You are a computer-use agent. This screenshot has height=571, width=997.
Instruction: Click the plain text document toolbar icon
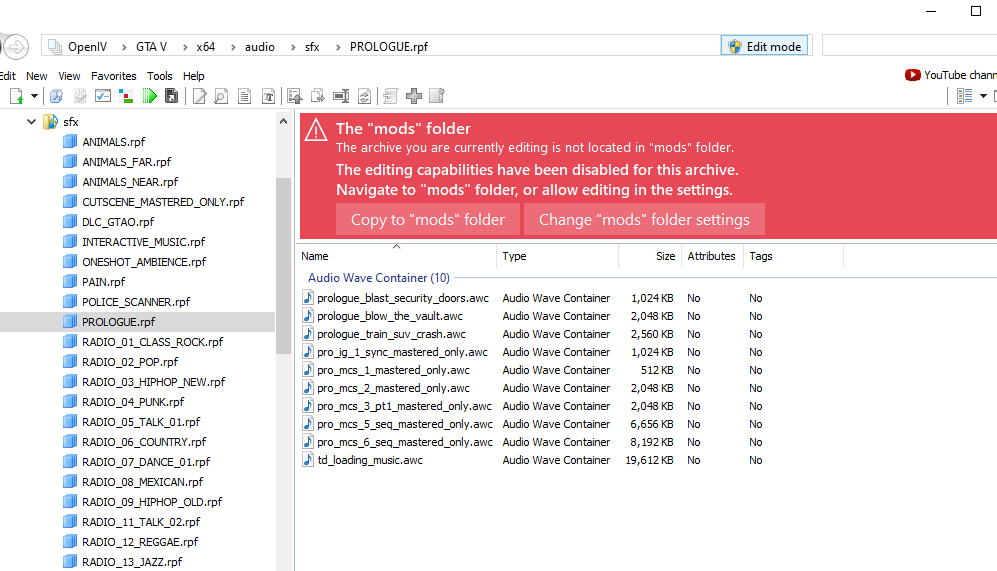click(244, 96)
